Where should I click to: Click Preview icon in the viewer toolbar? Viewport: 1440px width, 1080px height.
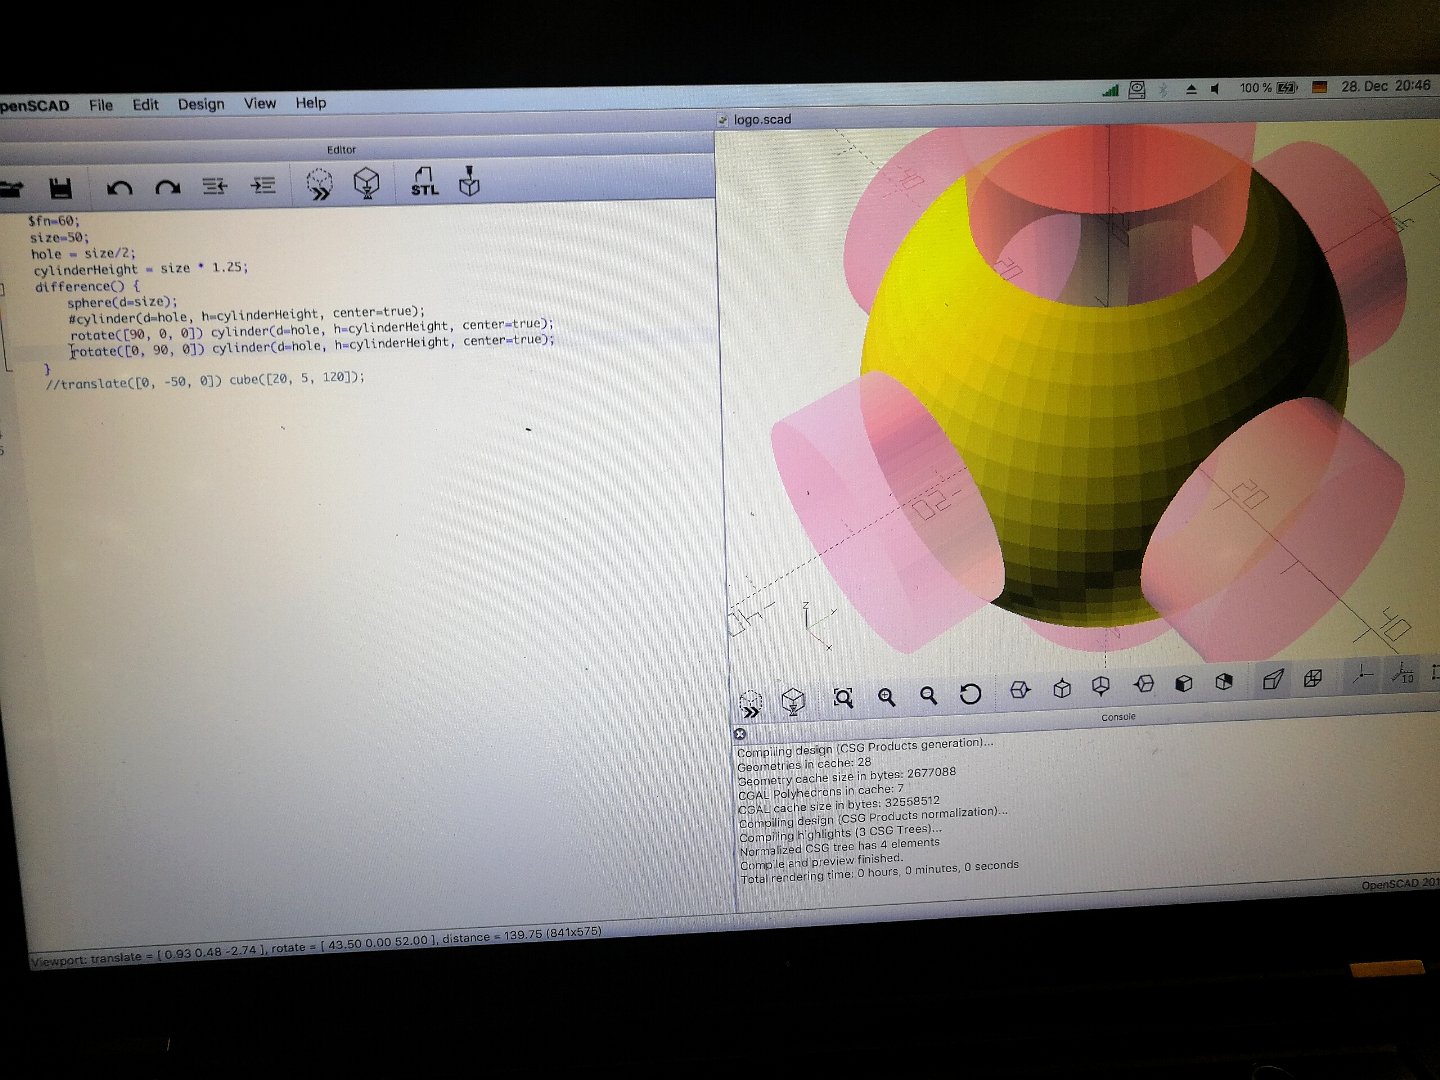coord(750,702)
